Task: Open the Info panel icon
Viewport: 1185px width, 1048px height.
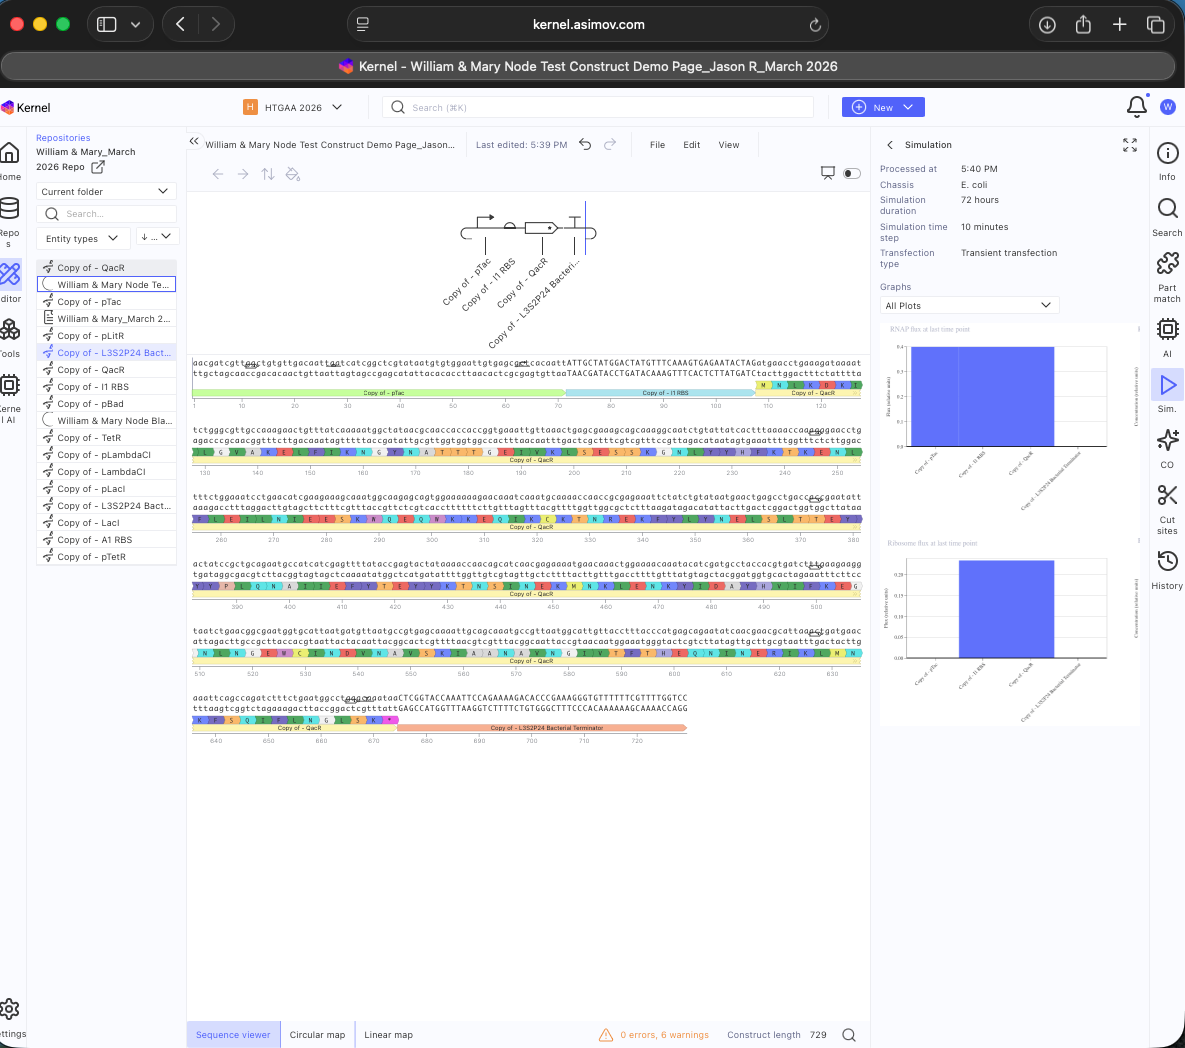Action: point(1167,154)
